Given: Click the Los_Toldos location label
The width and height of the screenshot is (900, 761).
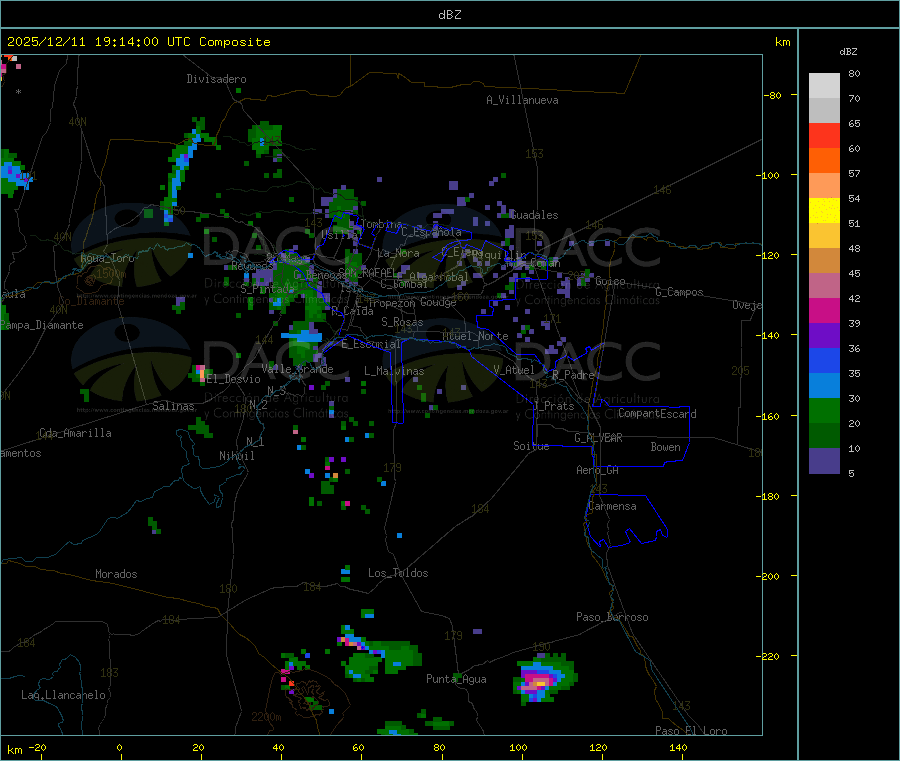Looking at the screenshot, I should [398, 573].
